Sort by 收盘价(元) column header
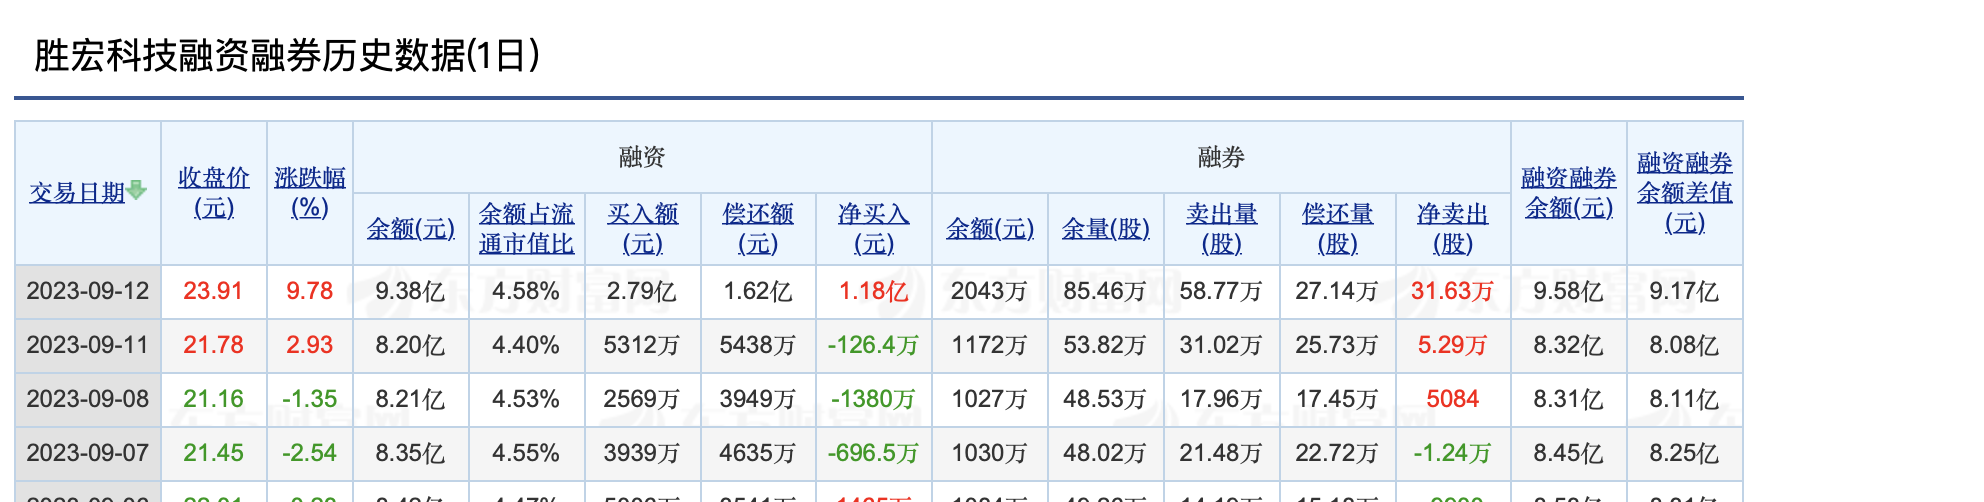This screenshot has height=502, width=1984. 214,193
